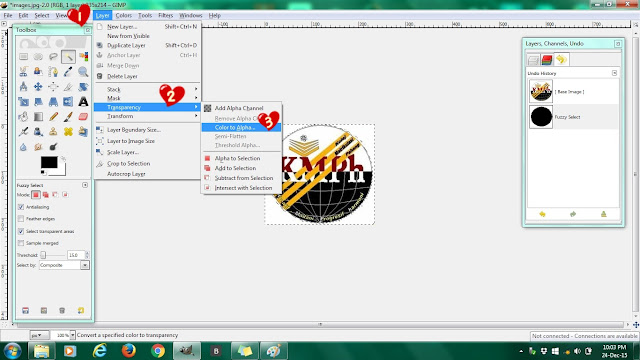This screenshot has height=360, width=640.
Task: Open the zoom percentage dropdown in status bar
Action: click(73, 335)
